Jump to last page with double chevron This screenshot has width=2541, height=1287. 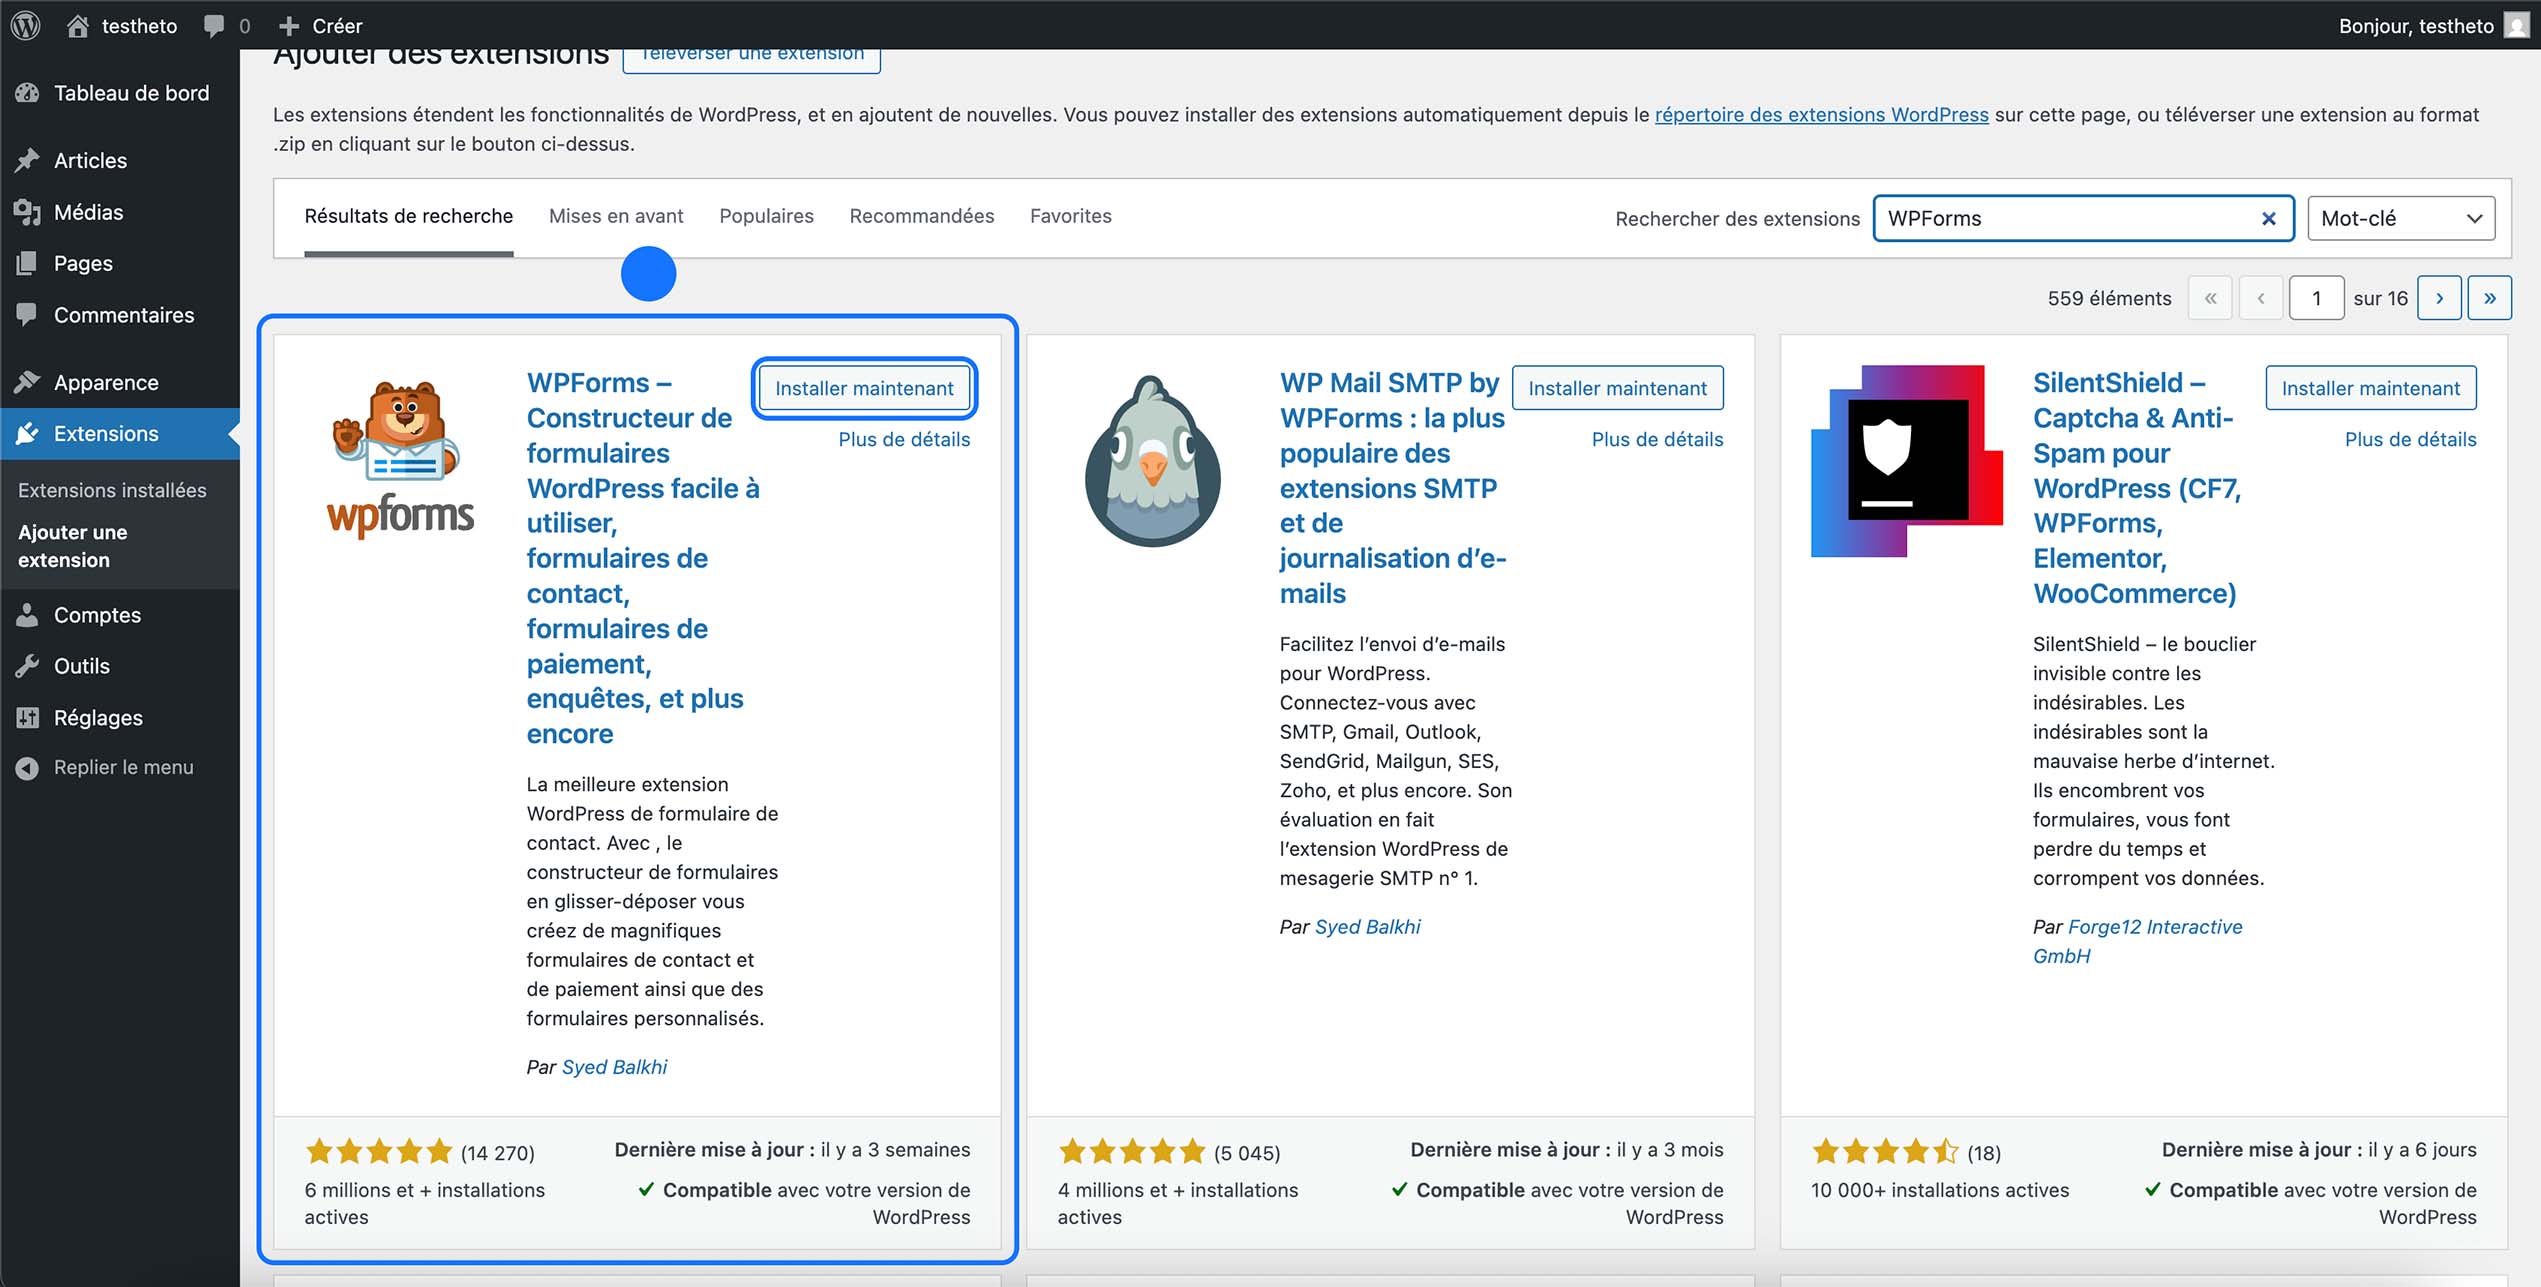coord(2491,297)
